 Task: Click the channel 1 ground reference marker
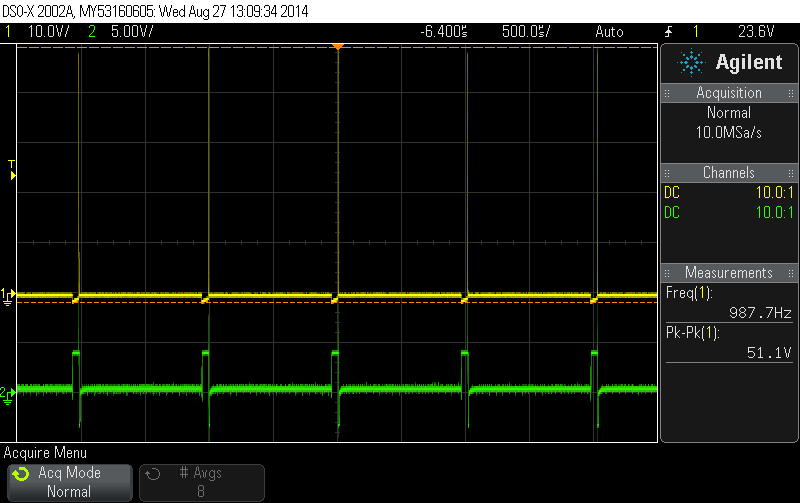[x=8, y=296]
